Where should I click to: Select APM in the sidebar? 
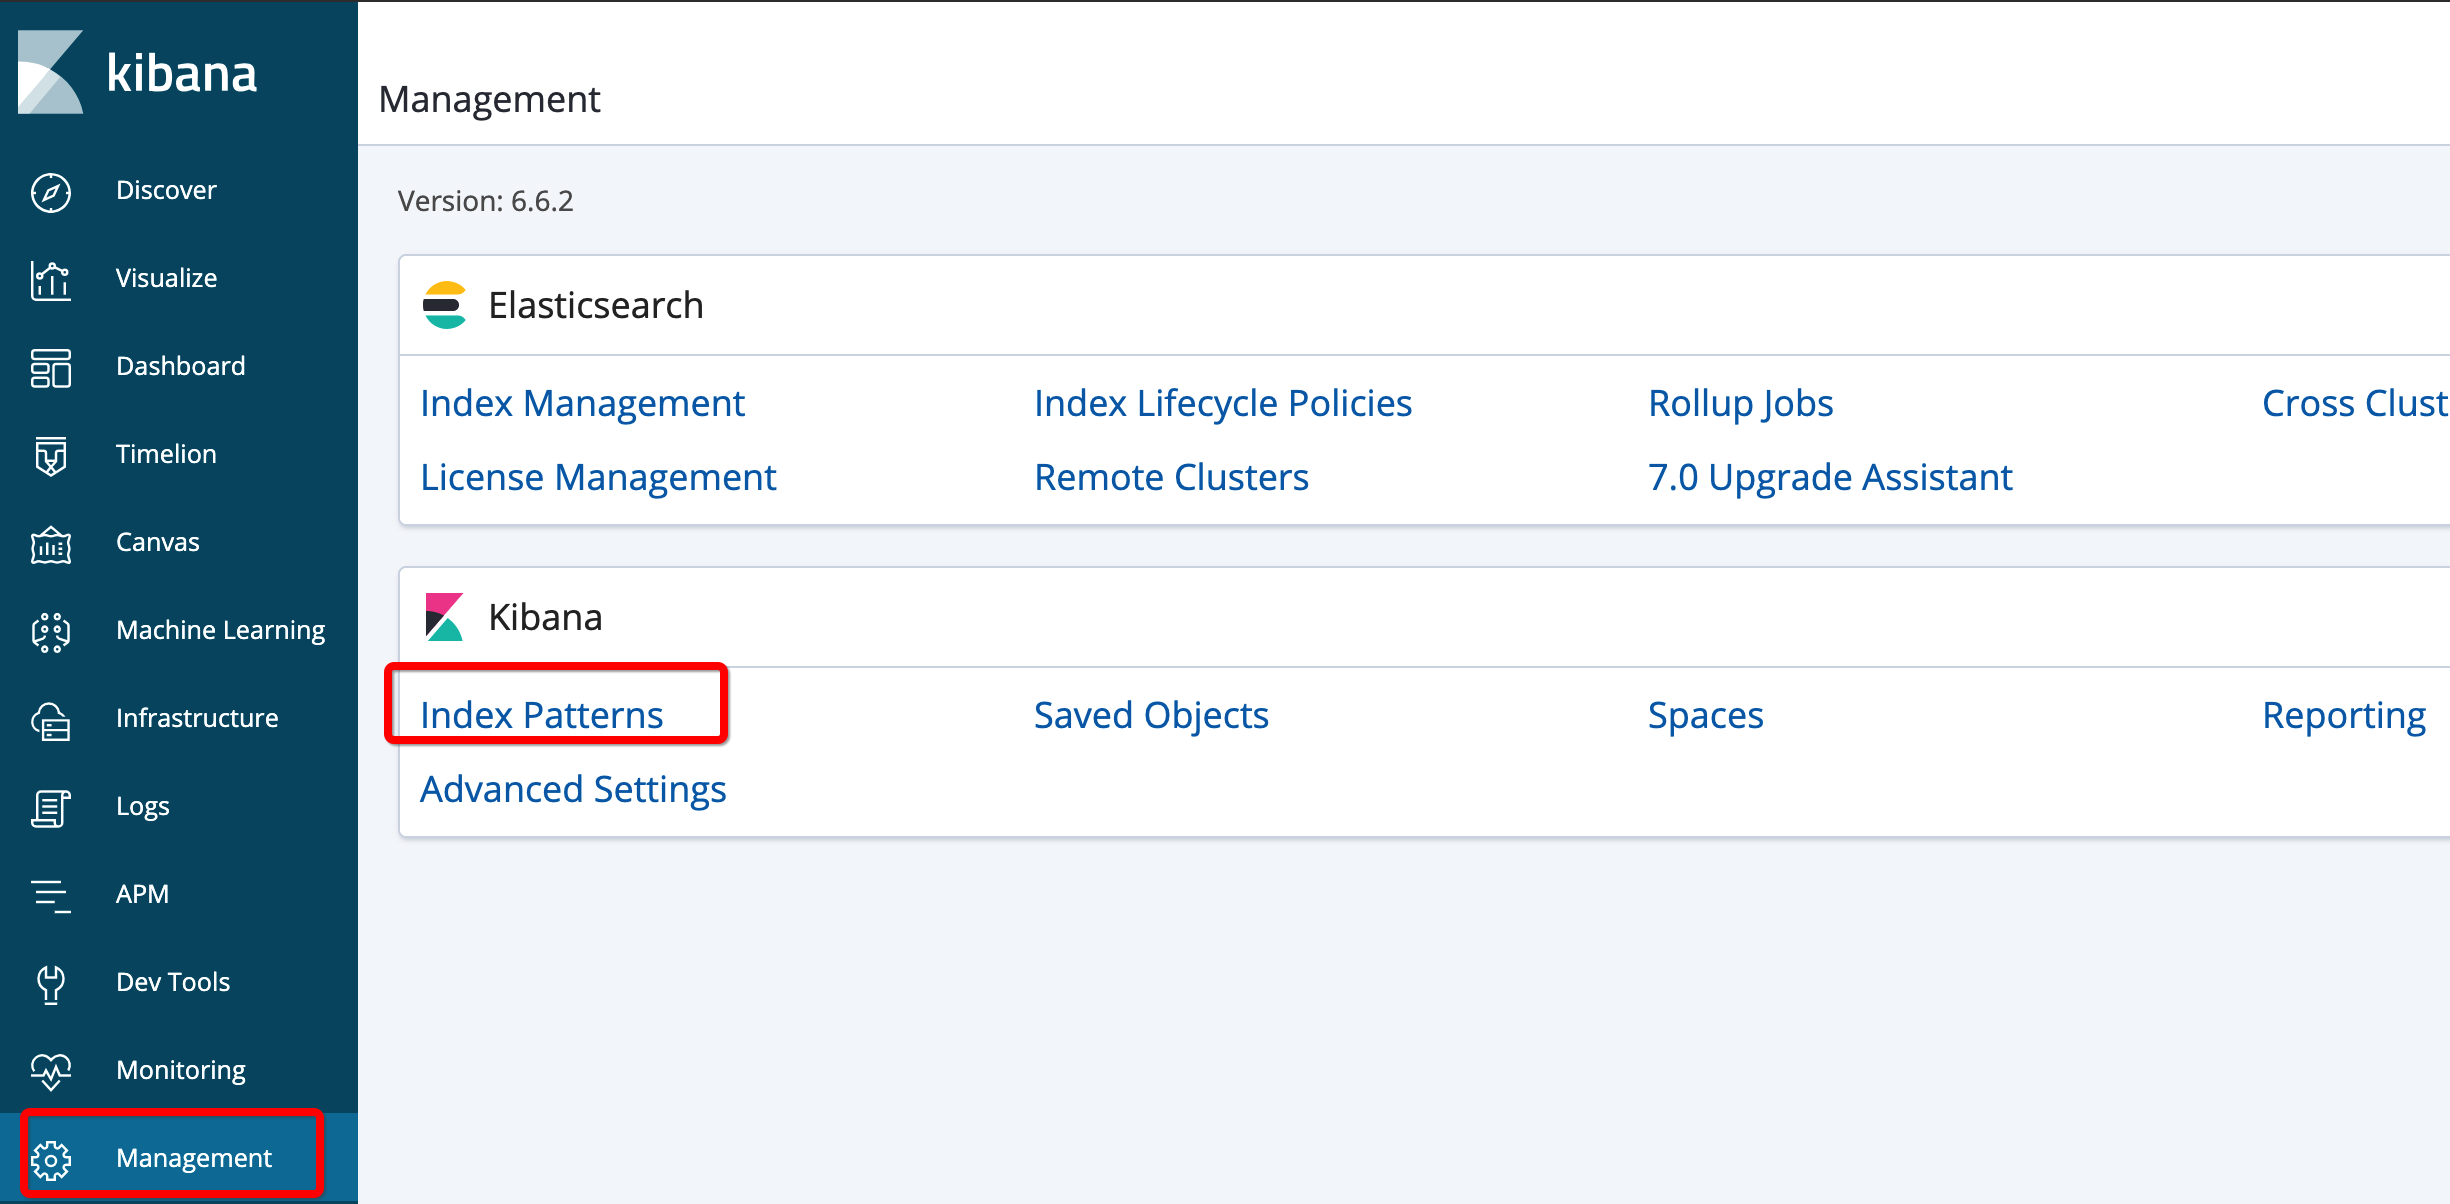[142, 894]
